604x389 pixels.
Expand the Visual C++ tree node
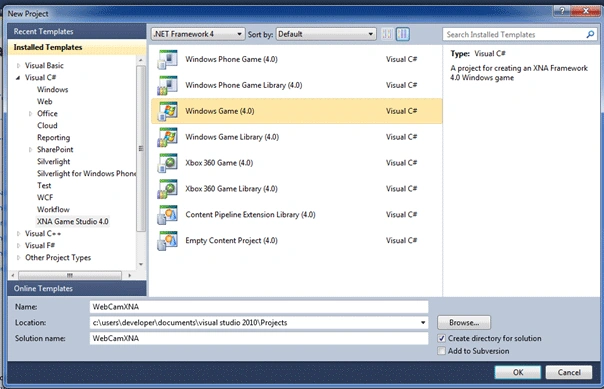[x=18, y=233]
